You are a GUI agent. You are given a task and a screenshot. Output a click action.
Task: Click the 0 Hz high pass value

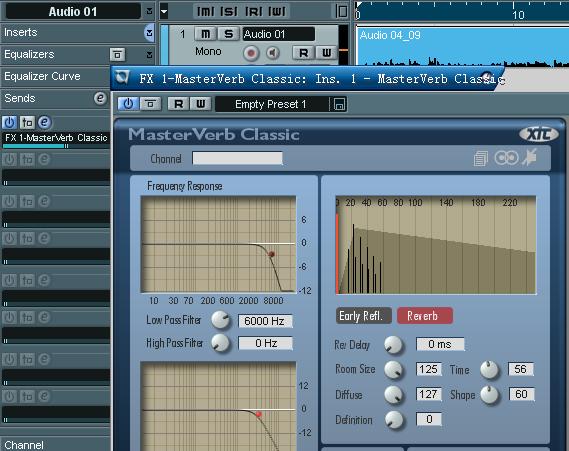[x=265, y=343]
